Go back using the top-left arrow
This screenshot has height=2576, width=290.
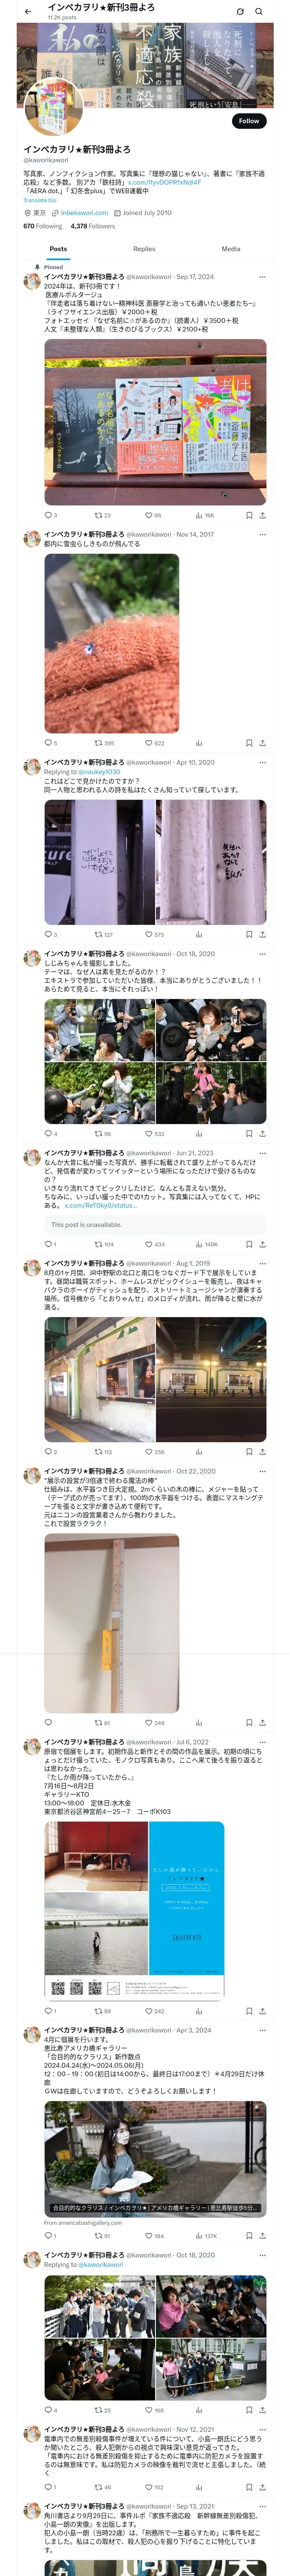coord(28,11)
